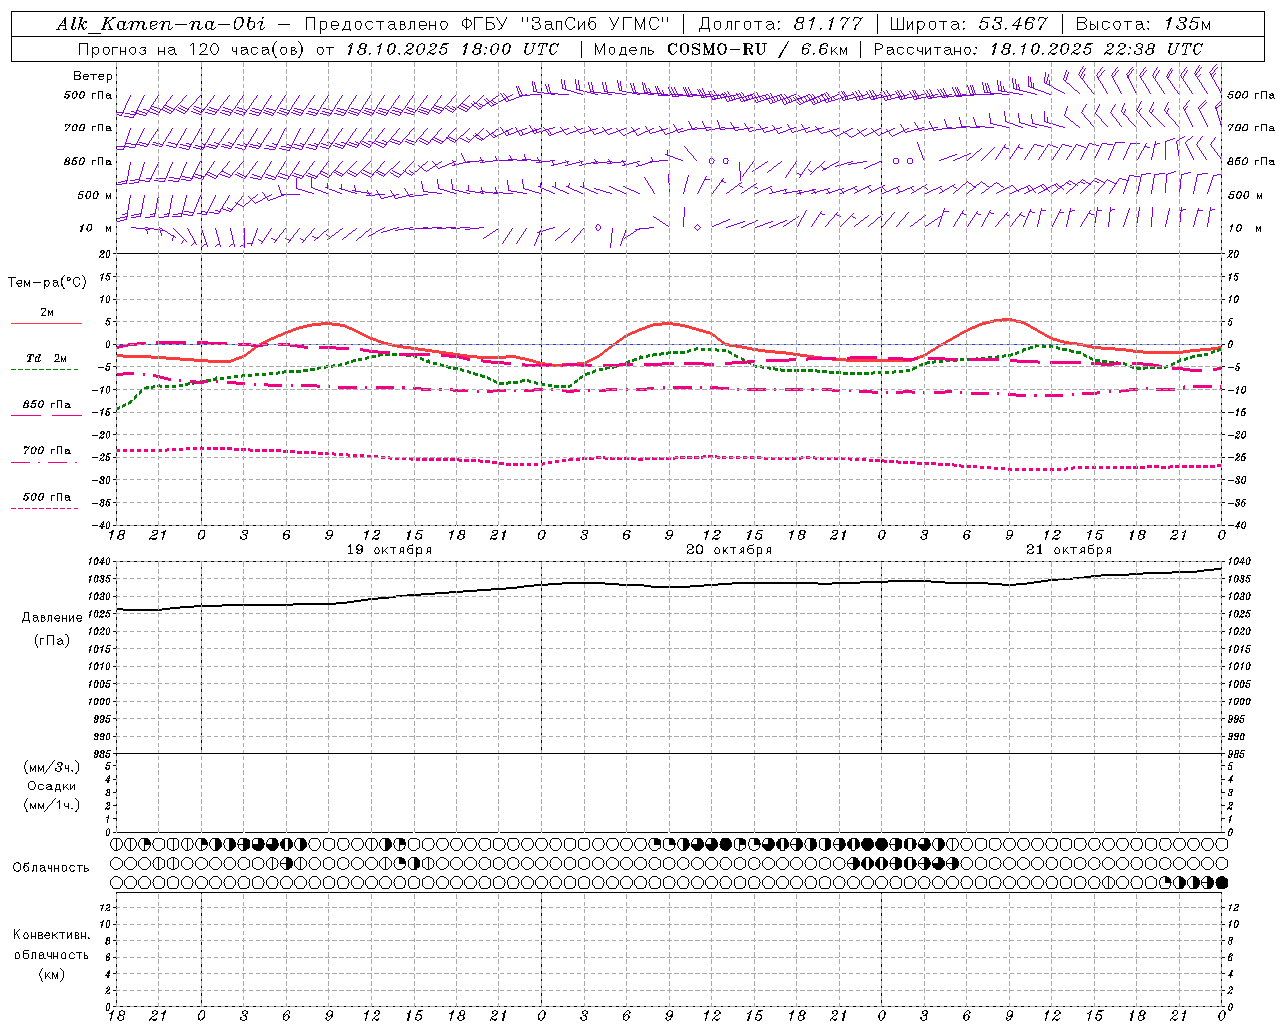Viewport: 1280px width, 1024px height.
Task: Click the 19 октября date label
Action: point(389,550)
